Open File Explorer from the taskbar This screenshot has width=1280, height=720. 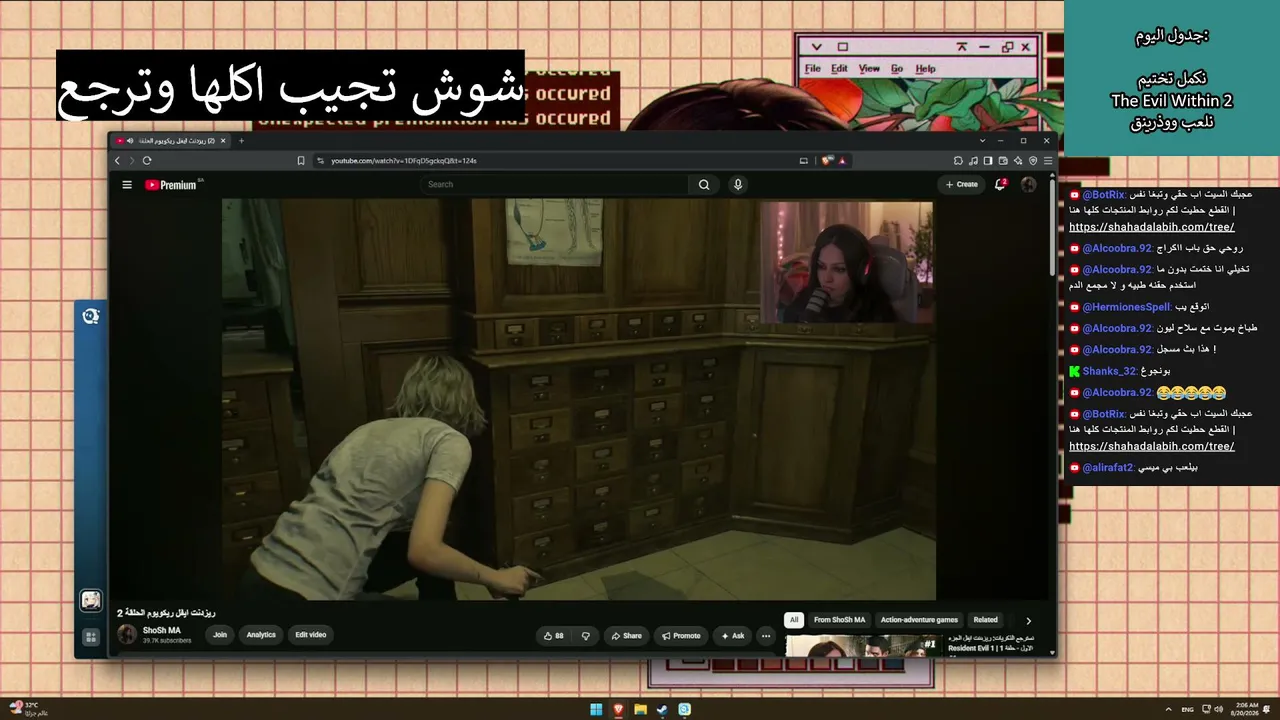click(640, 710)
